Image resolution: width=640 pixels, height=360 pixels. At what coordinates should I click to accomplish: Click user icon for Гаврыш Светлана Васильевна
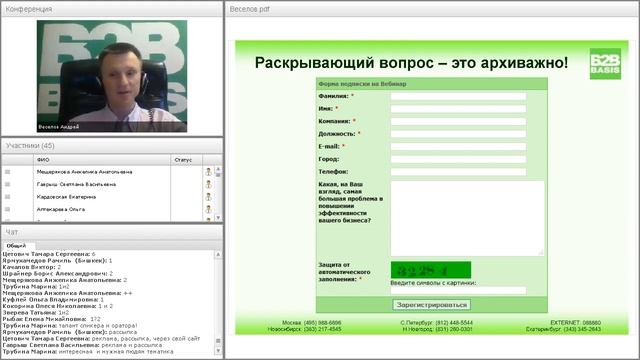click(x=208, y=184)
